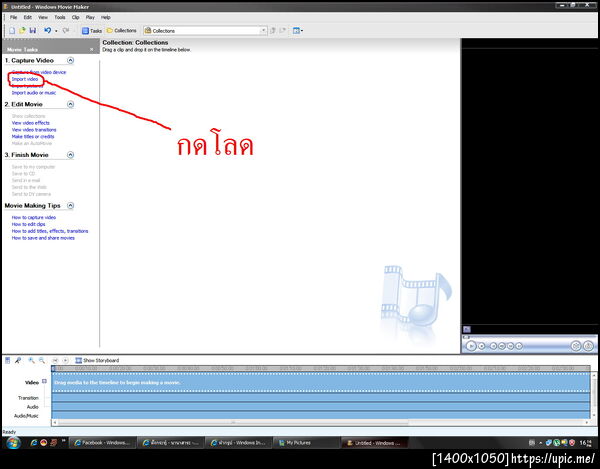The image size is (600, 469).
Task: Open project using the folder toolbar icon
Action: pos(22,31)
